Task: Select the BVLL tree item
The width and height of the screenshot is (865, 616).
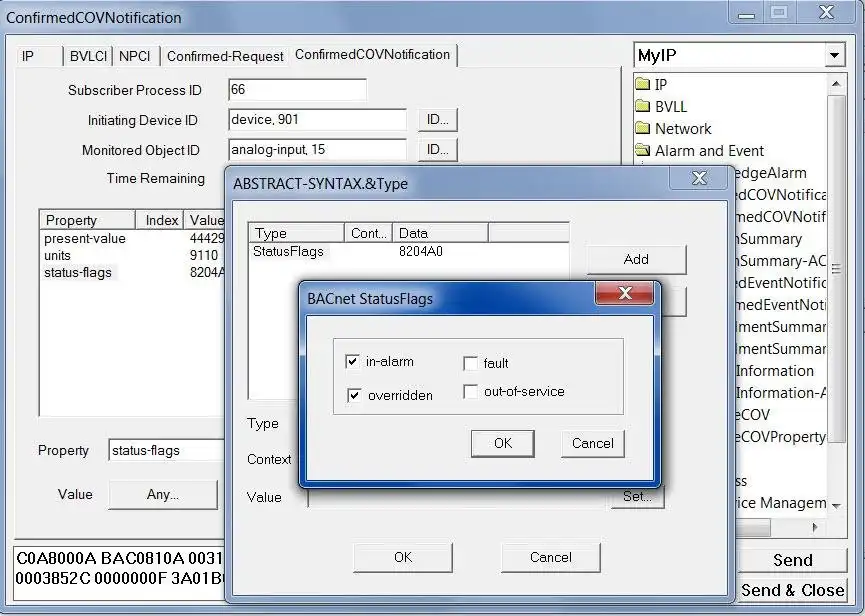Action: coord(671,106)
